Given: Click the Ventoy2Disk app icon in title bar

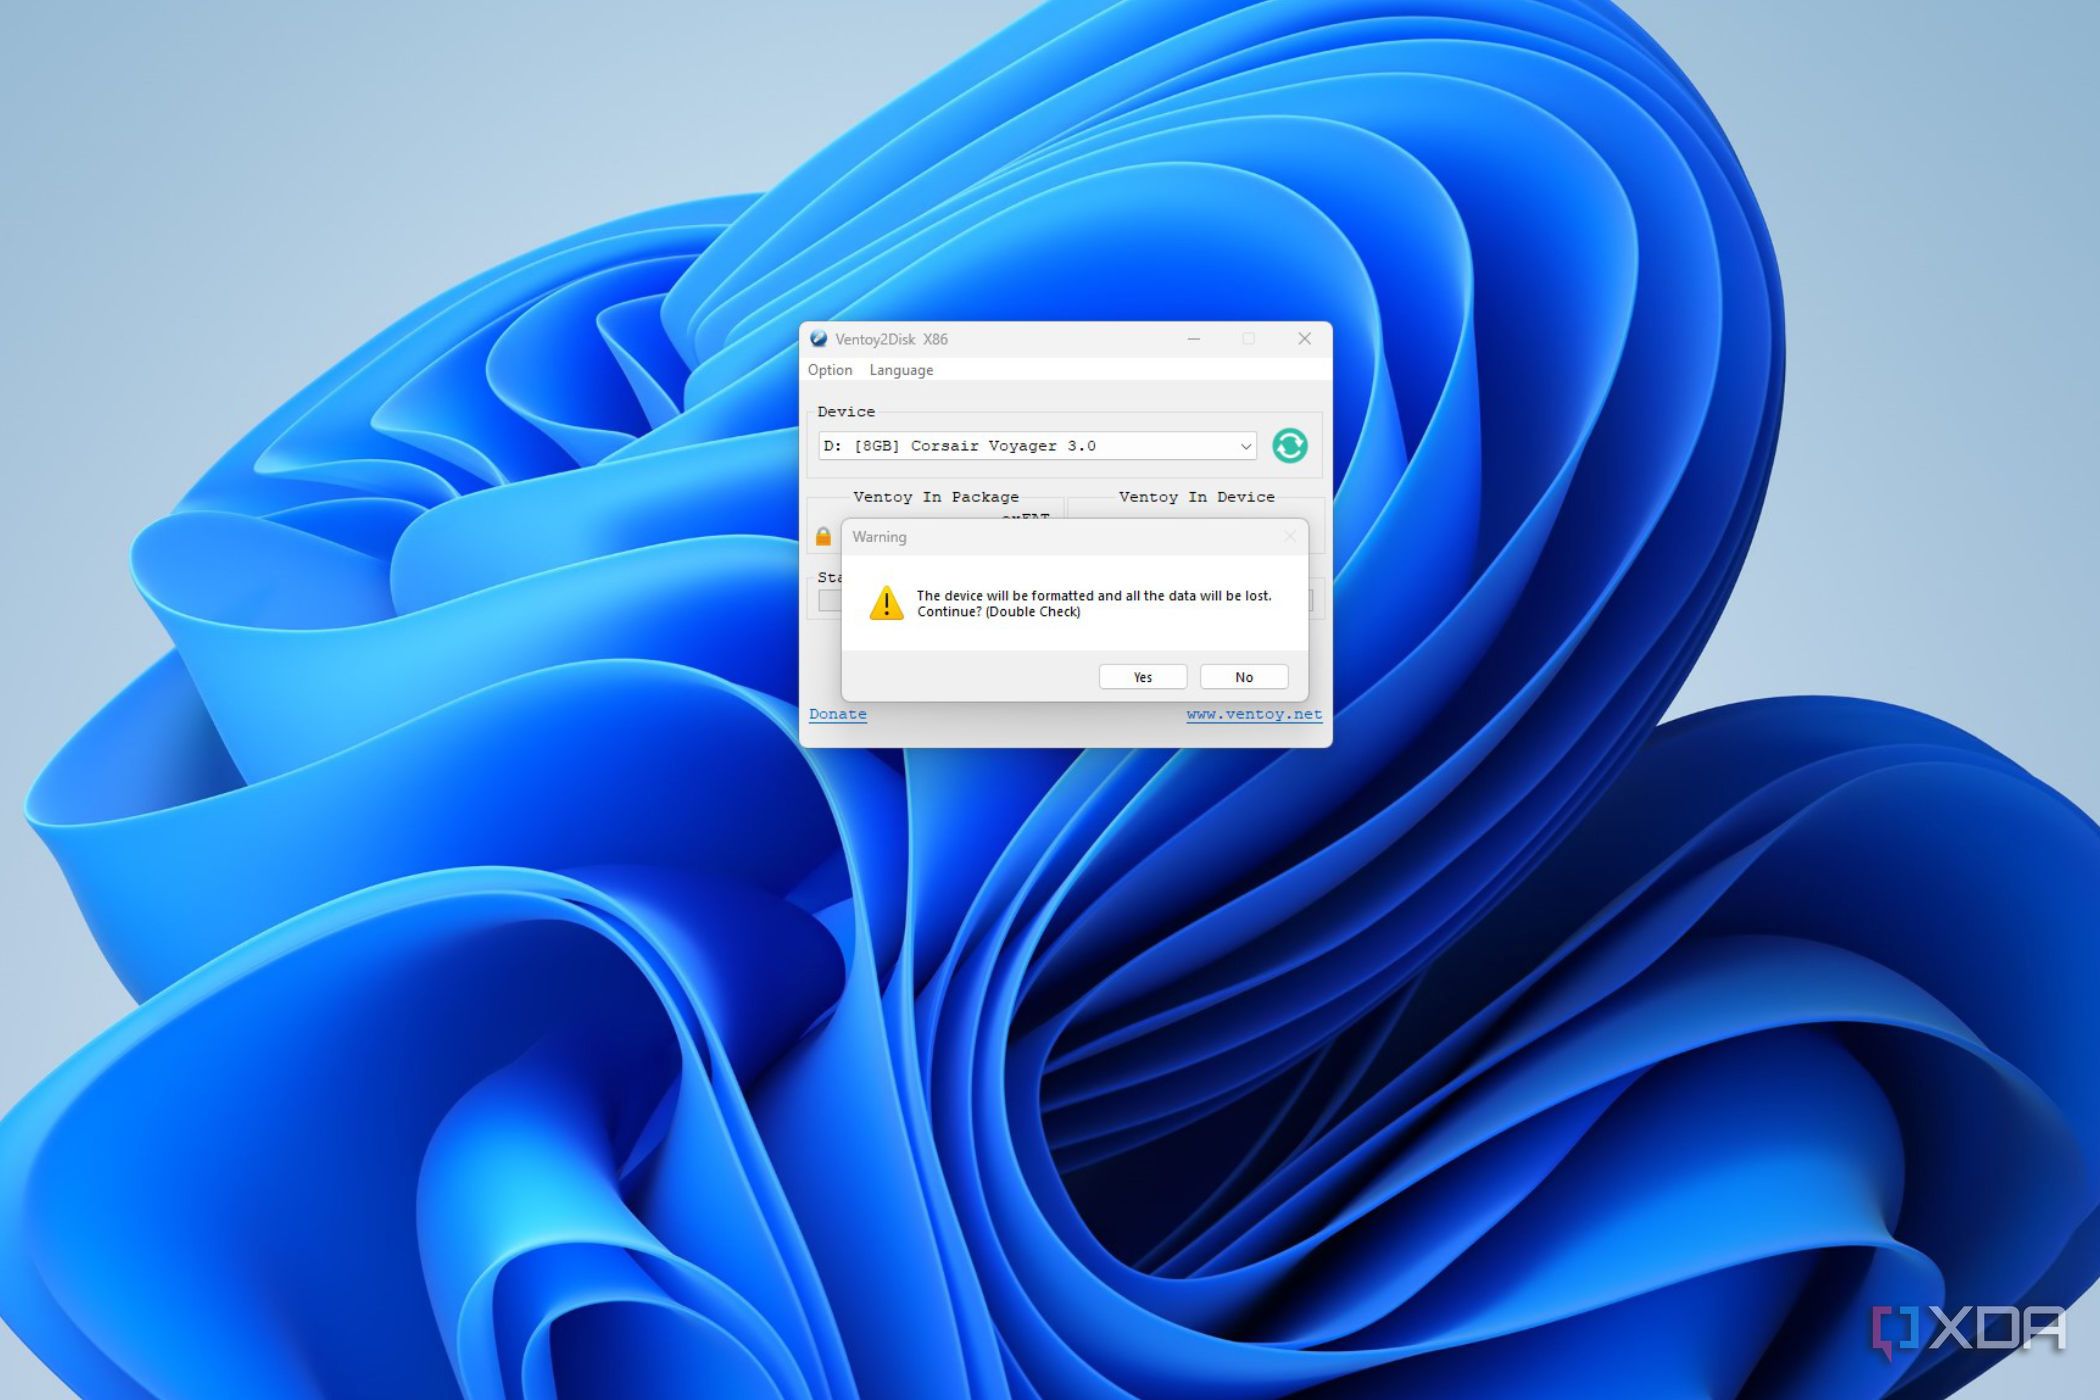Looking at the screenshot, I should coord(819,339).
